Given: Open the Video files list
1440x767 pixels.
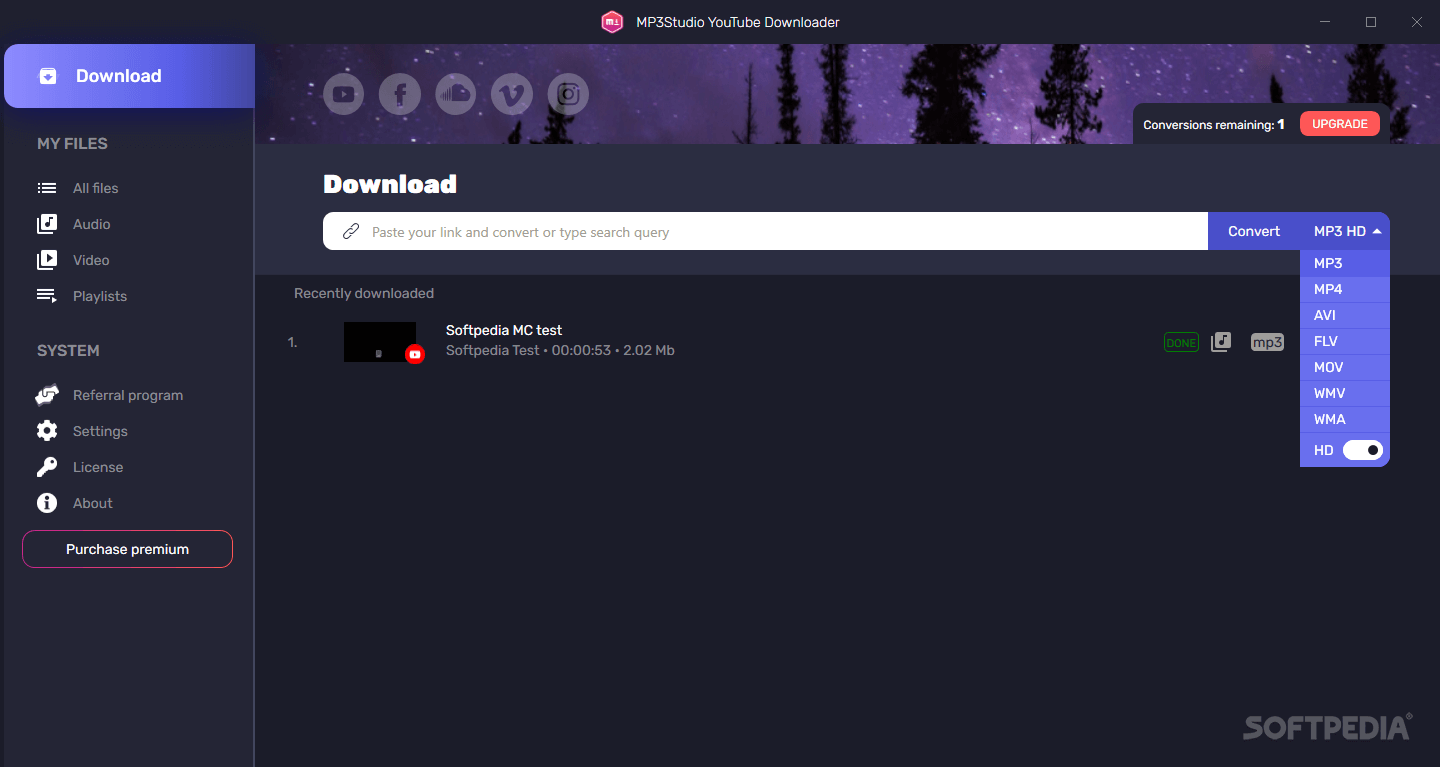Looking at the screenshot, I should coord(91,260).
